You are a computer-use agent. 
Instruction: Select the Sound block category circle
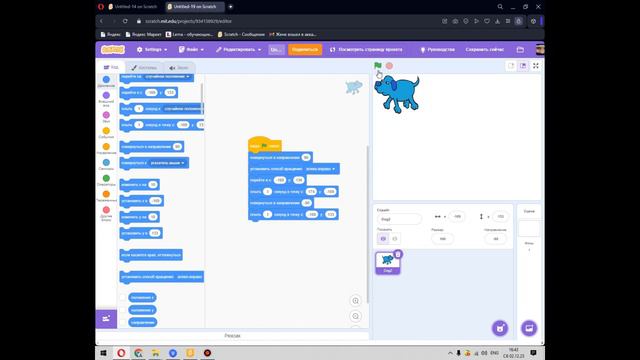pos(106,115)
